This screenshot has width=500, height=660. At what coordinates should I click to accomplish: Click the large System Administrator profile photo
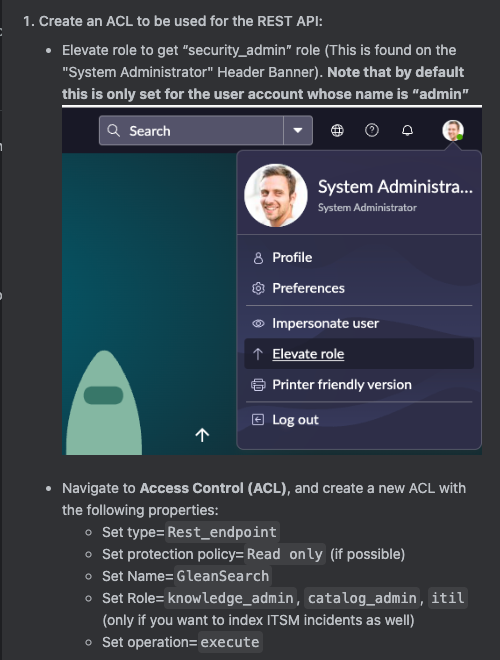tap(276, 195)
